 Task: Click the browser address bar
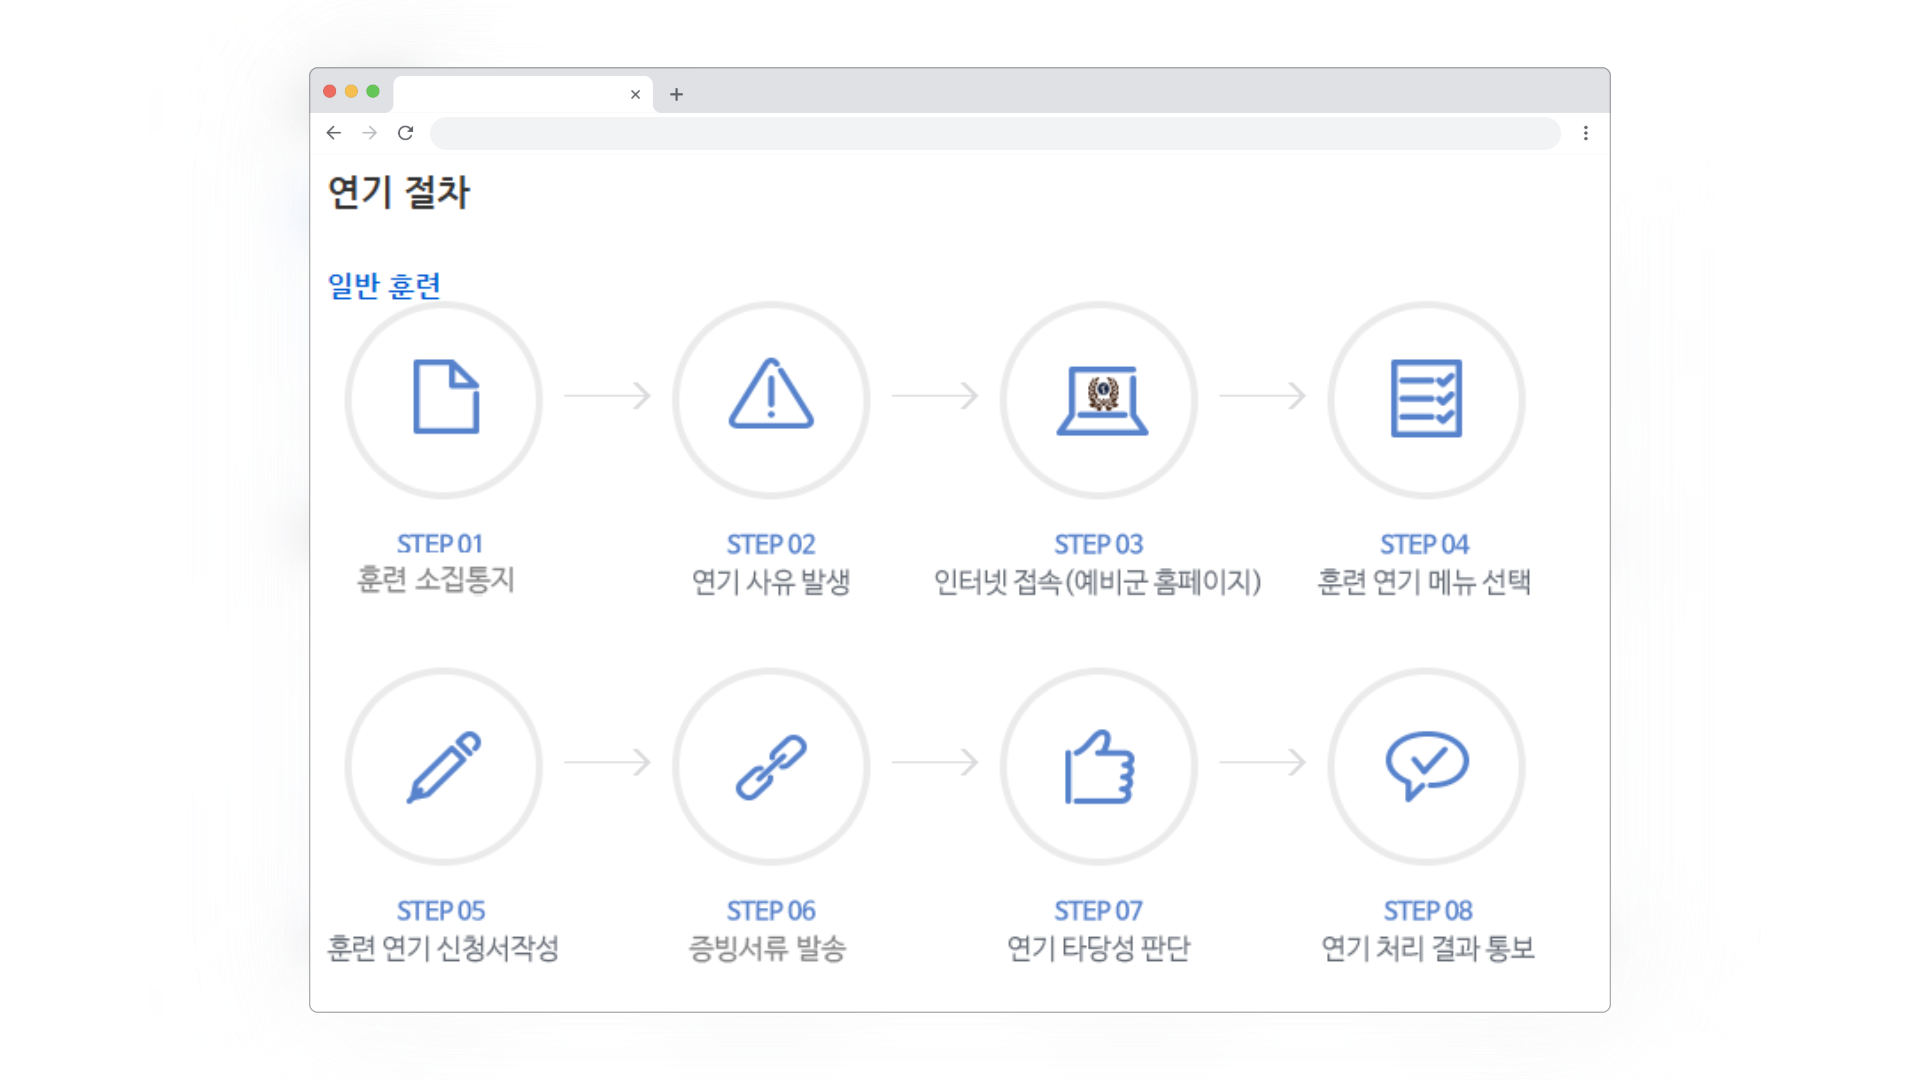click(x=994, y=133)
